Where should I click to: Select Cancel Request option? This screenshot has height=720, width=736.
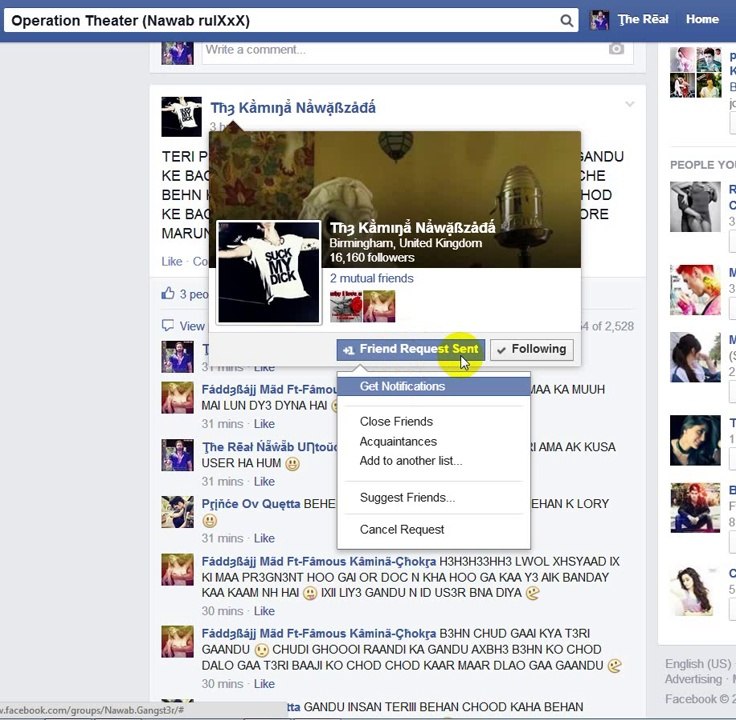pyautogui.click(x=402, y=529)
